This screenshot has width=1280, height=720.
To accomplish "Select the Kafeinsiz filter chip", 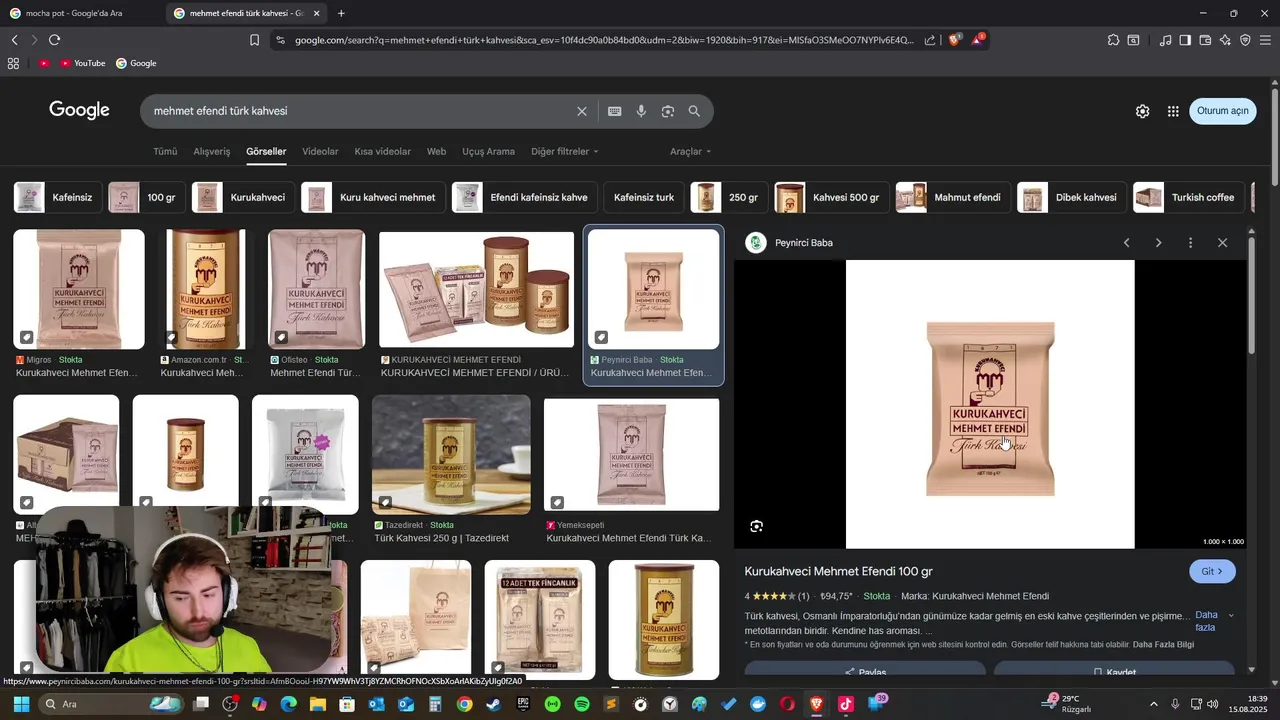I will (x=57, y=198).
